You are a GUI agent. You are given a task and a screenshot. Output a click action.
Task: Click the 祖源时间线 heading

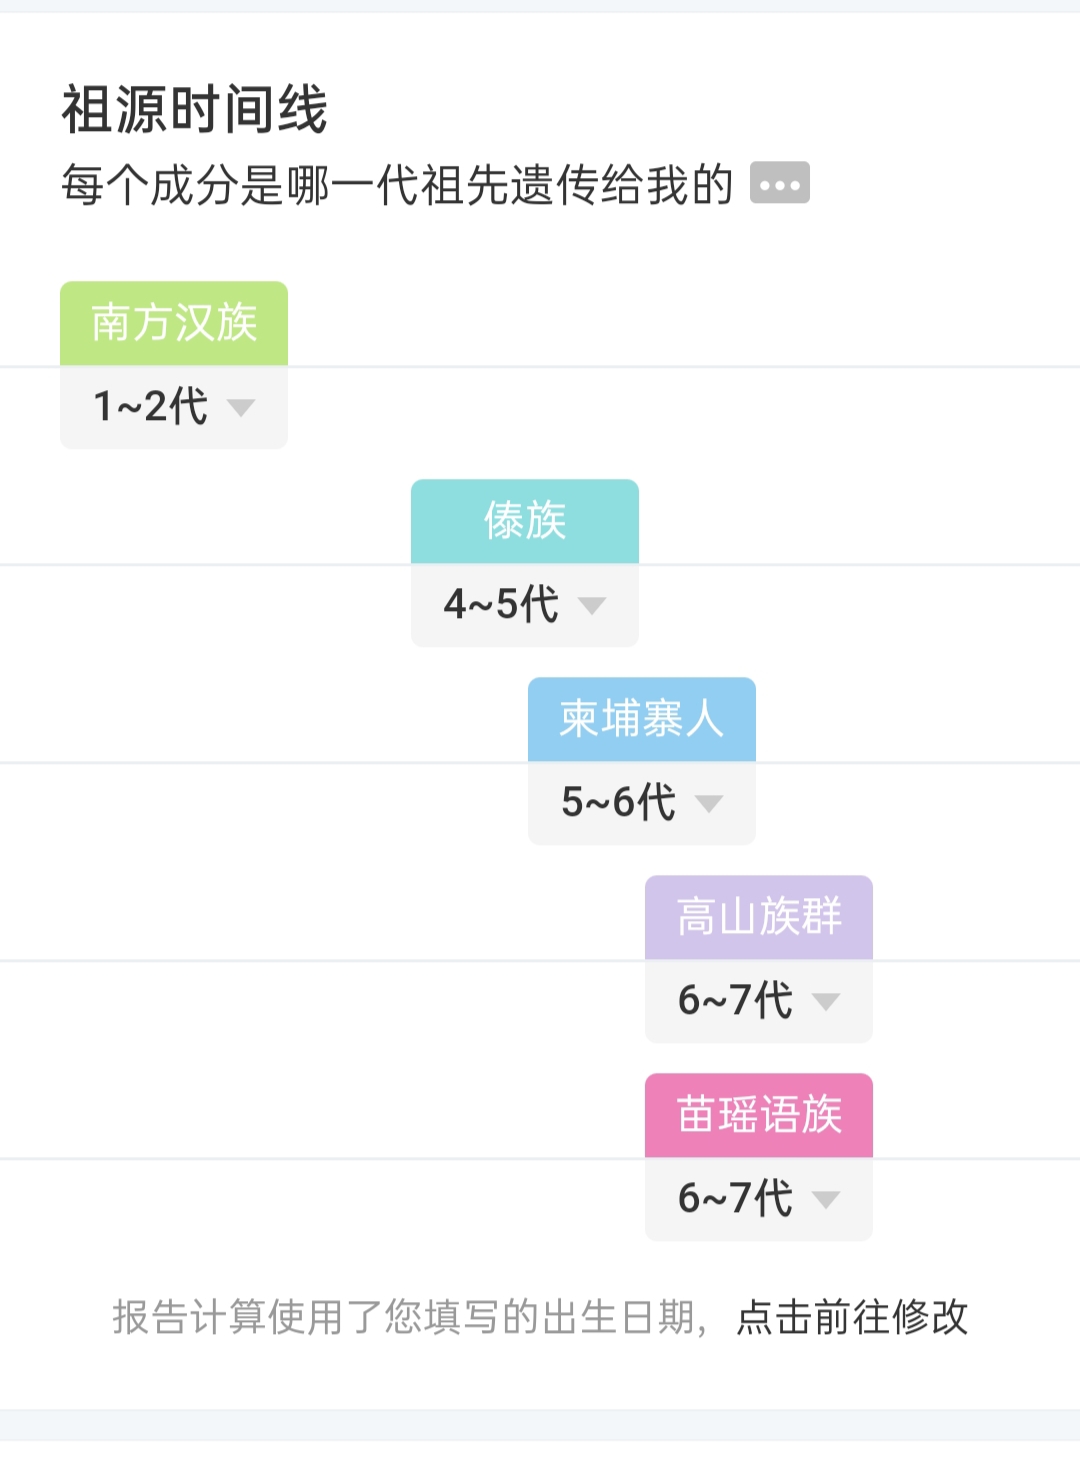(x=195, y=109)
